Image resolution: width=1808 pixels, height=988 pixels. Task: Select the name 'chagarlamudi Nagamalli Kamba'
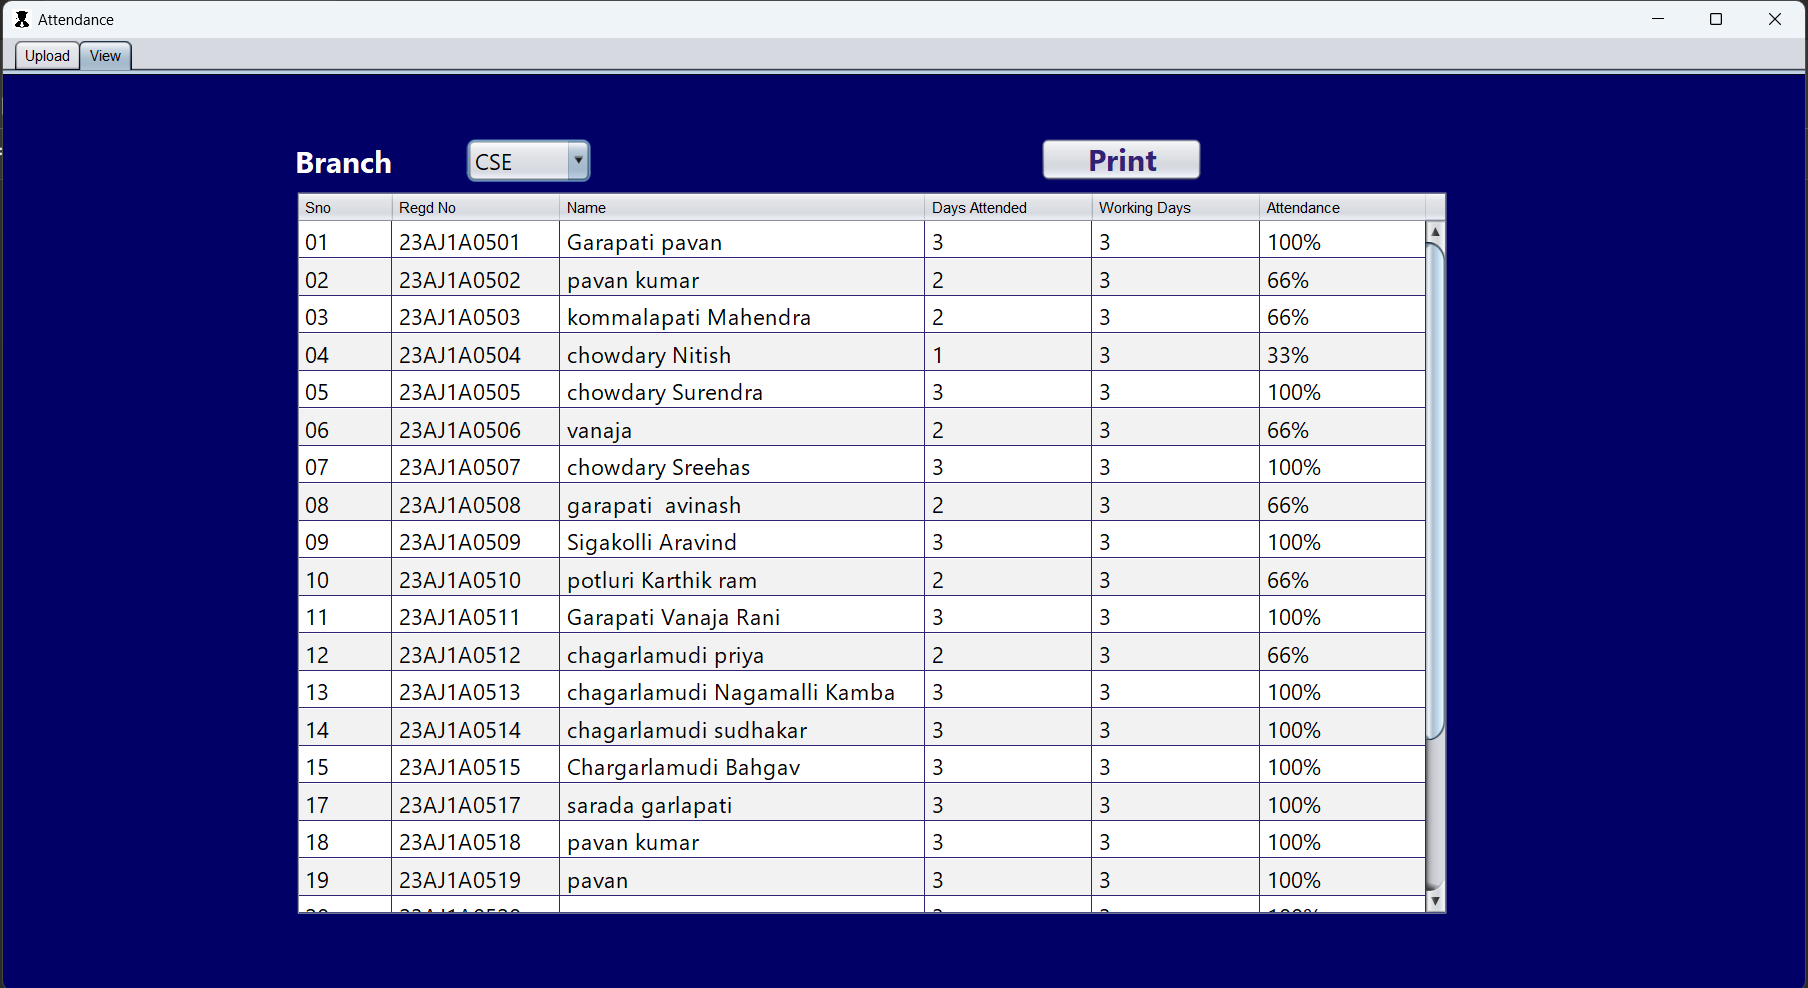(x=742, y=692)
